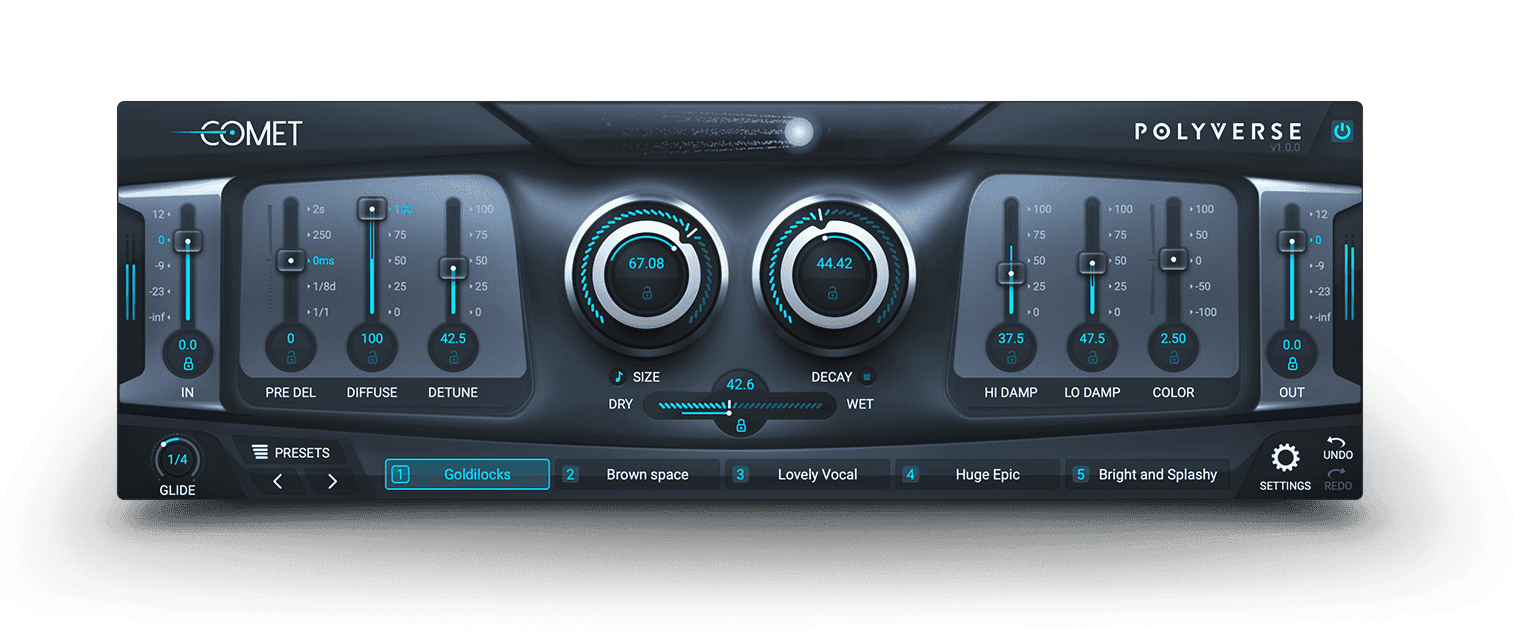The height and width of the screenshot is (640, 1522).
Task: Open the Settings gear icon
Action: point(1285,459)
